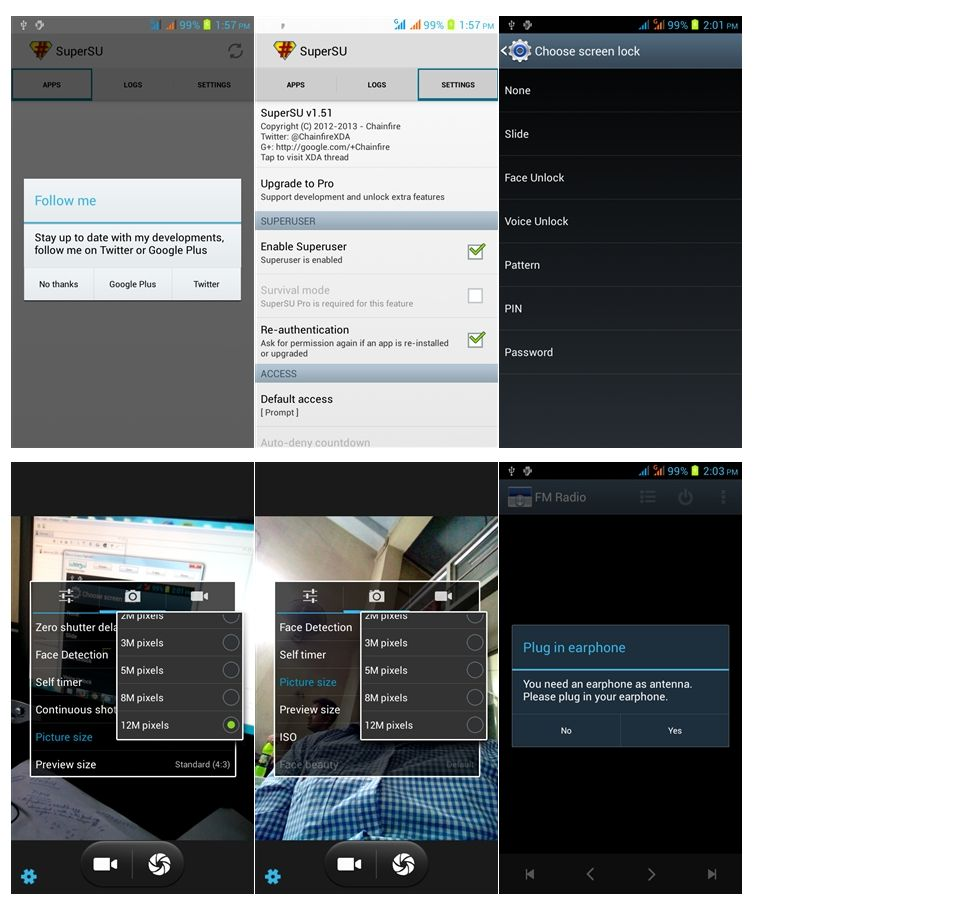Open video camcorder tab in camera menu listing ISO

444,596
